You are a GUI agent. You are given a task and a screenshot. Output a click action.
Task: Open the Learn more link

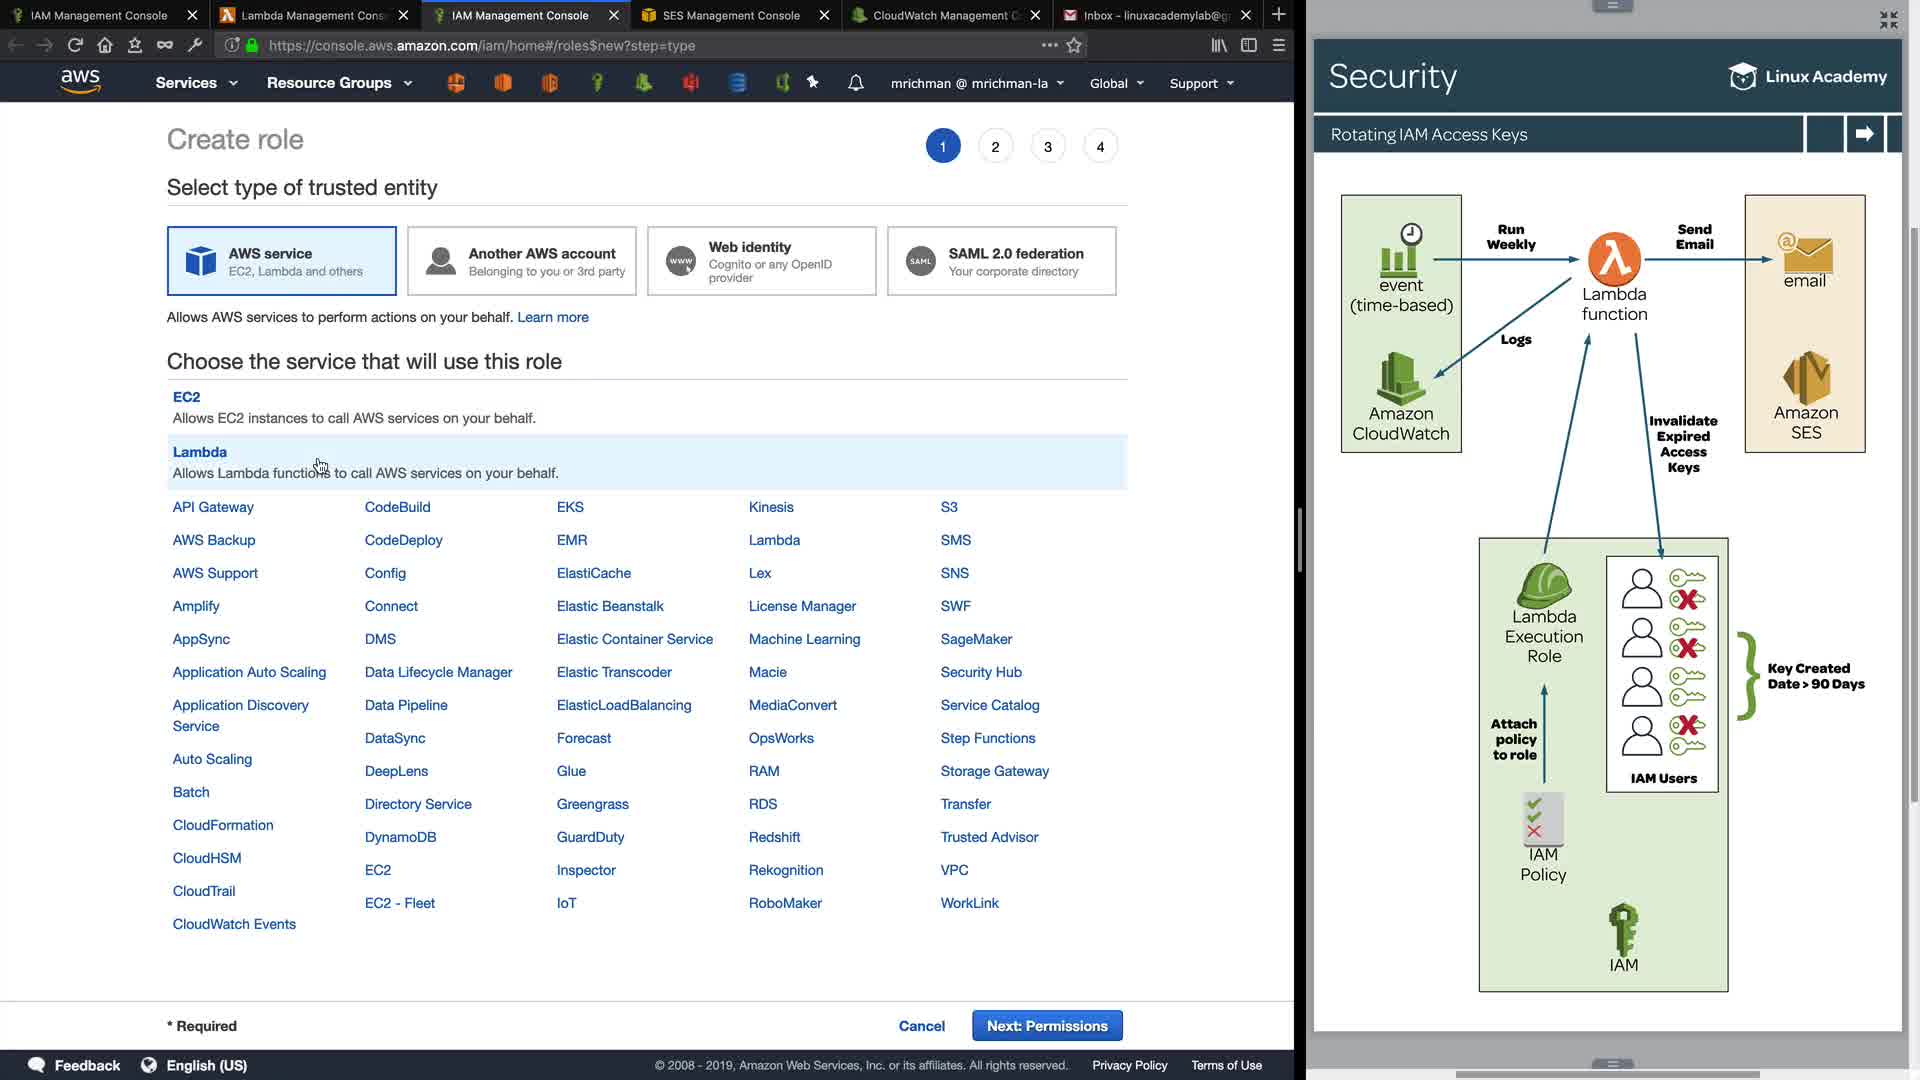pyautogui.click(x=552, y=317)
